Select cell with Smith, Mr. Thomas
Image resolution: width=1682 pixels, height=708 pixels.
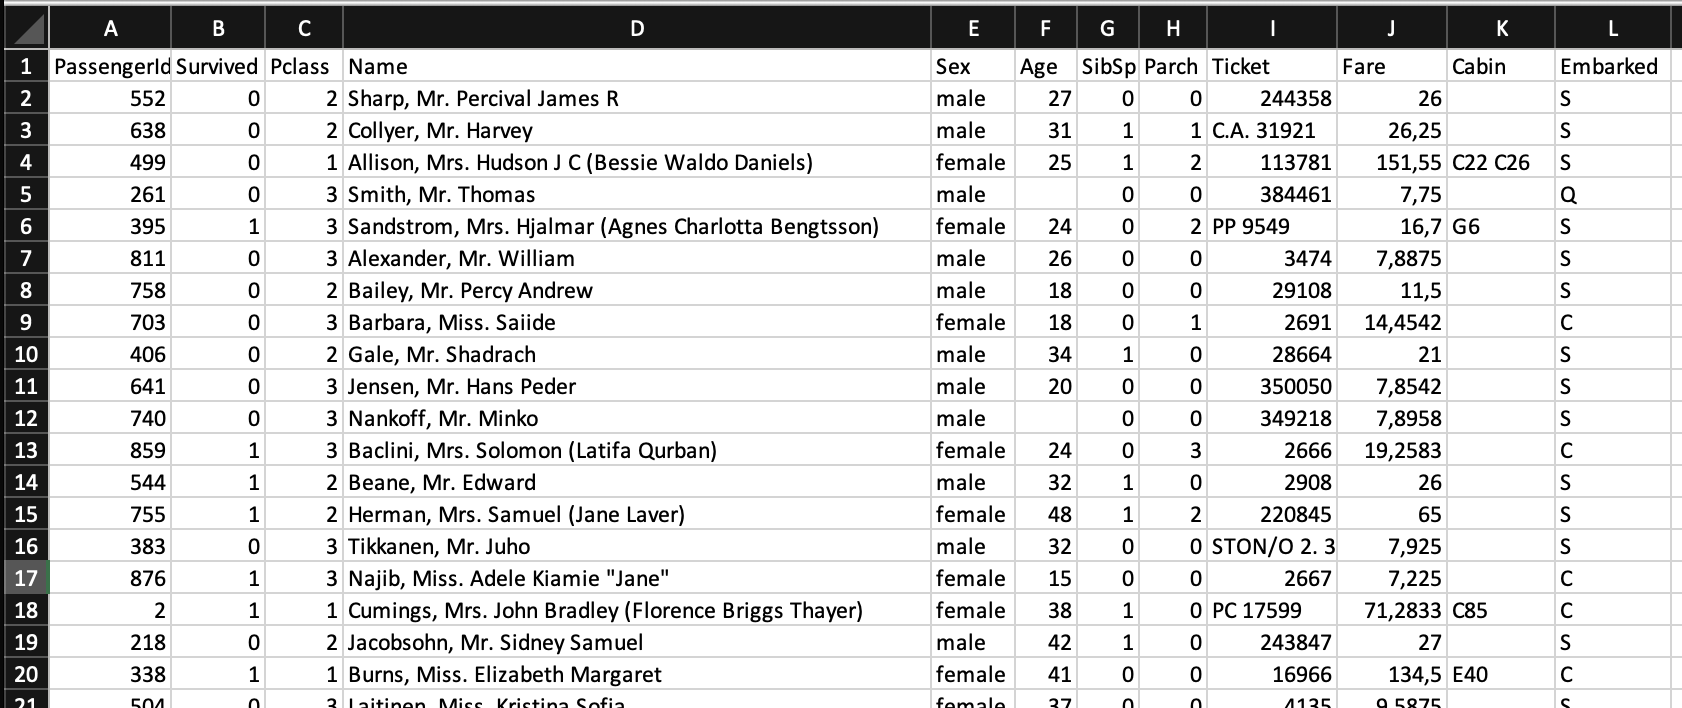pos(637,194)
